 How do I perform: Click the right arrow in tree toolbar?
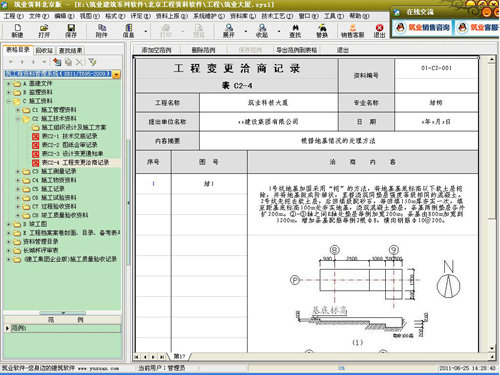(x=44, y=62)
